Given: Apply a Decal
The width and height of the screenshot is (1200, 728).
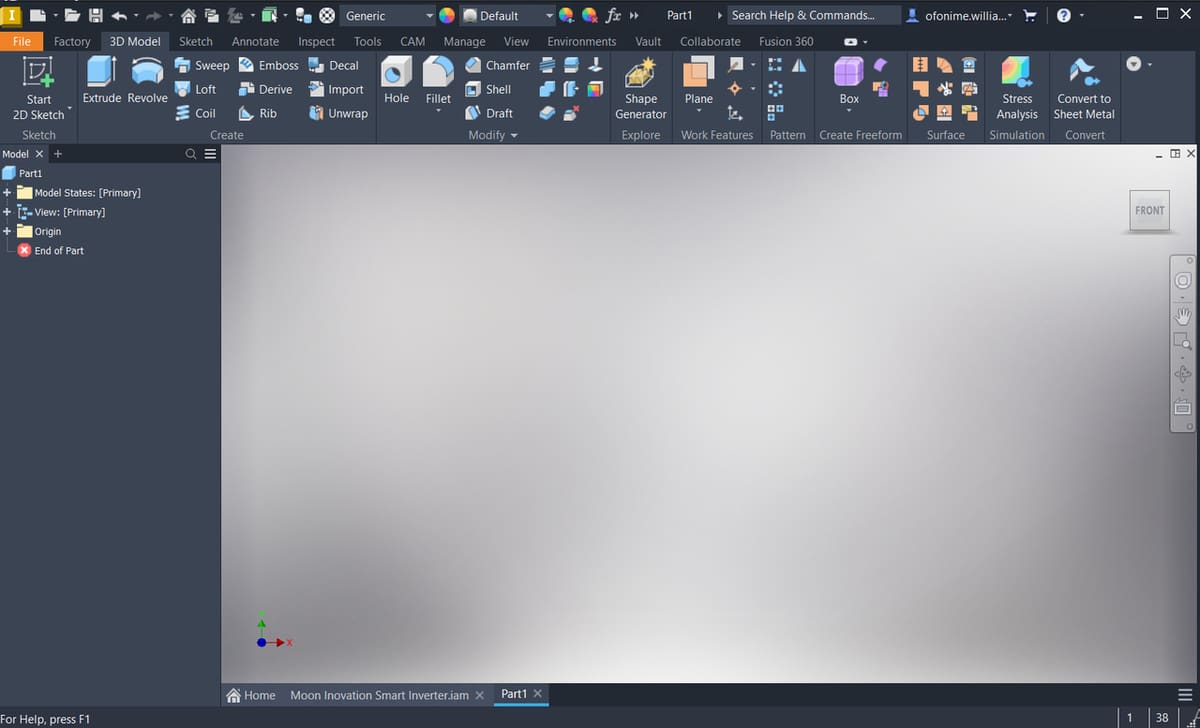Looking at the screenshot, I should pos(333,65).
